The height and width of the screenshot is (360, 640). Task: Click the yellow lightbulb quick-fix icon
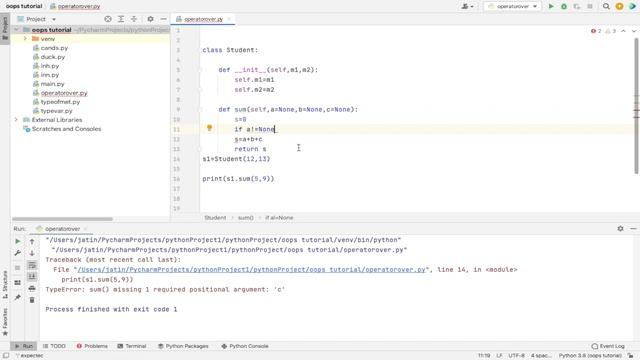tap(209, 128)
